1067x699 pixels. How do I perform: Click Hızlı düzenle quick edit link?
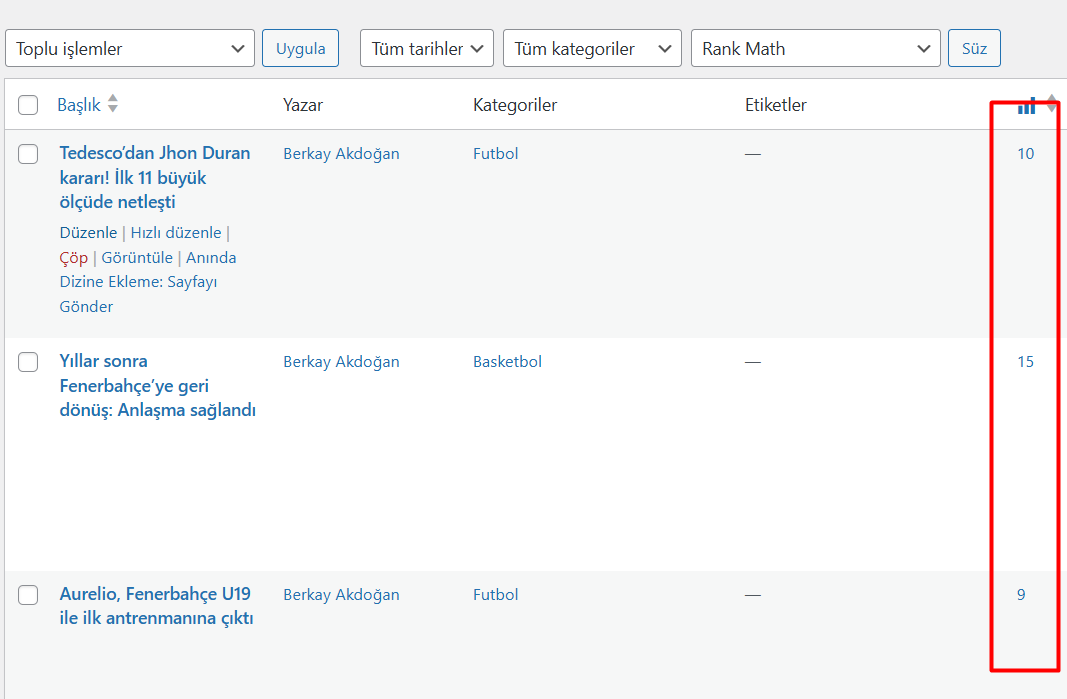tap(176, 233)
